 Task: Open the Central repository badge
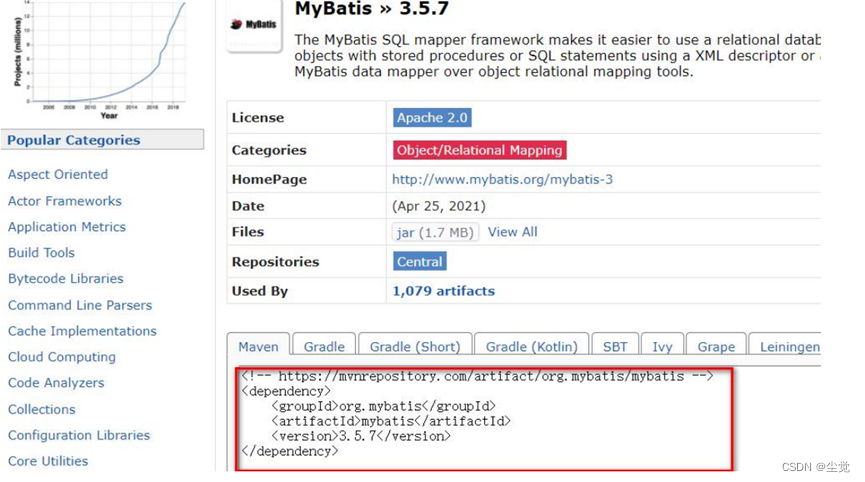coord(419,262)
